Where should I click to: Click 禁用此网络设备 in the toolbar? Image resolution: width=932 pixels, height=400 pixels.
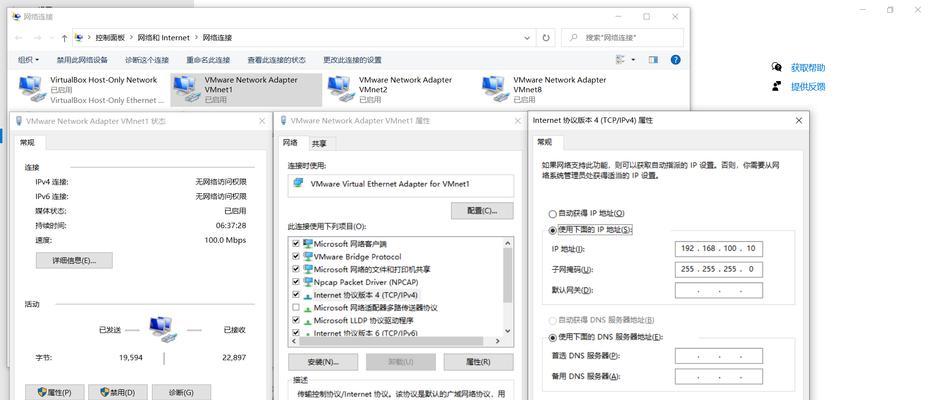tap(82, 59)
